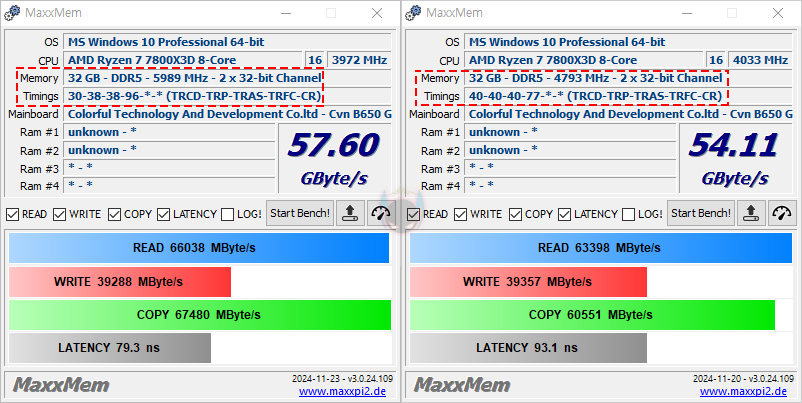Toggle WRITE checkbox in left window
The width and height of the screenshot is (802, 403).
coord(60,214)
